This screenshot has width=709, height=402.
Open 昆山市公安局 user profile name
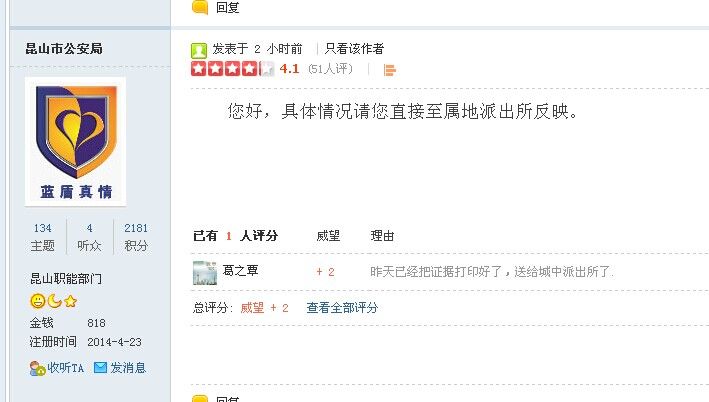click(x=64, y=48)
